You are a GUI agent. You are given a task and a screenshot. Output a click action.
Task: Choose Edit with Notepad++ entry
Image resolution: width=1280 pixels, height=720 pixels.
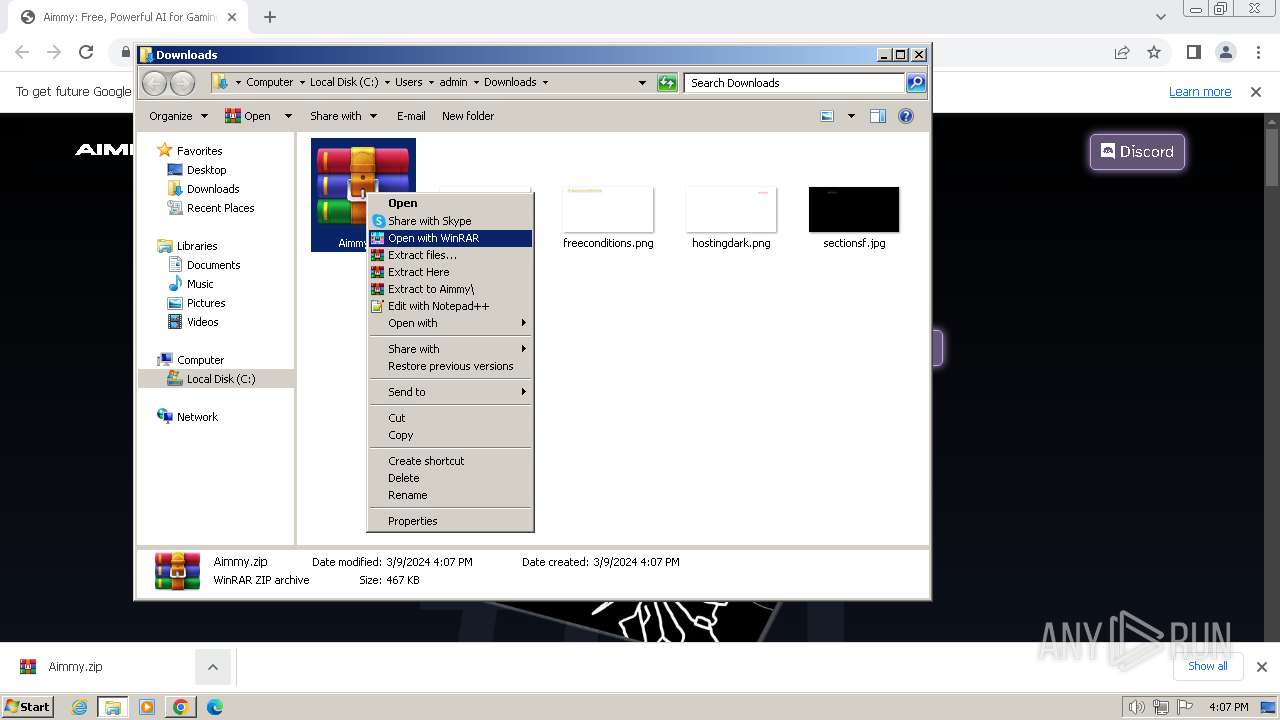click(x=450, y=306)
